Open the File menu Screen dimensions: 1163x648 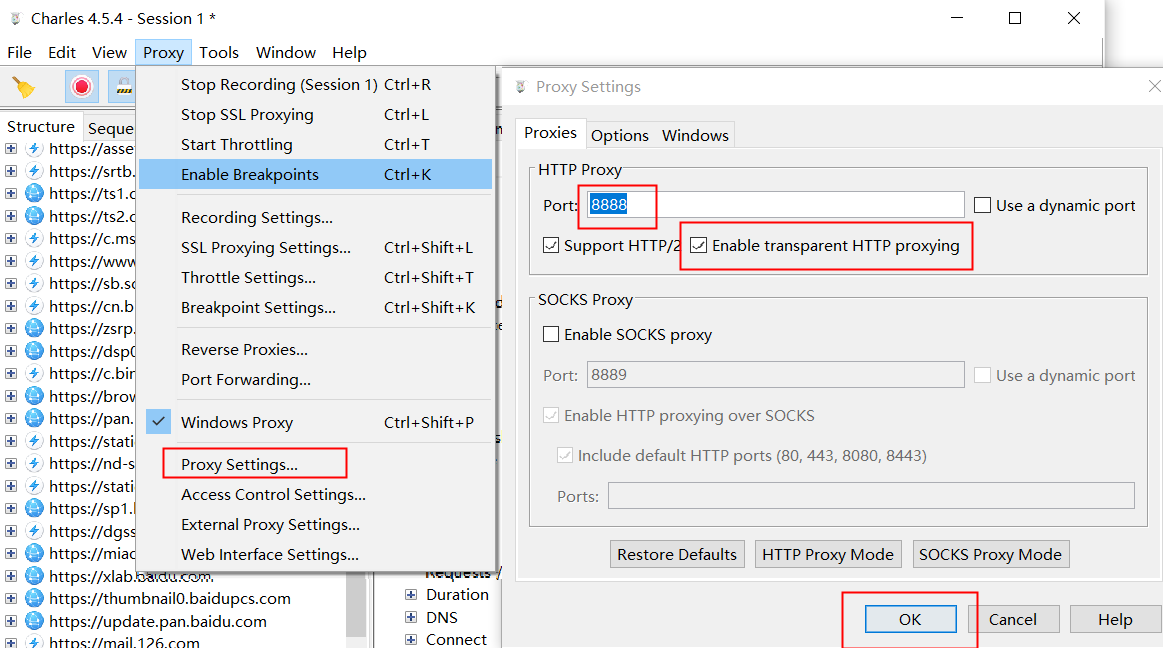[19, 53]
